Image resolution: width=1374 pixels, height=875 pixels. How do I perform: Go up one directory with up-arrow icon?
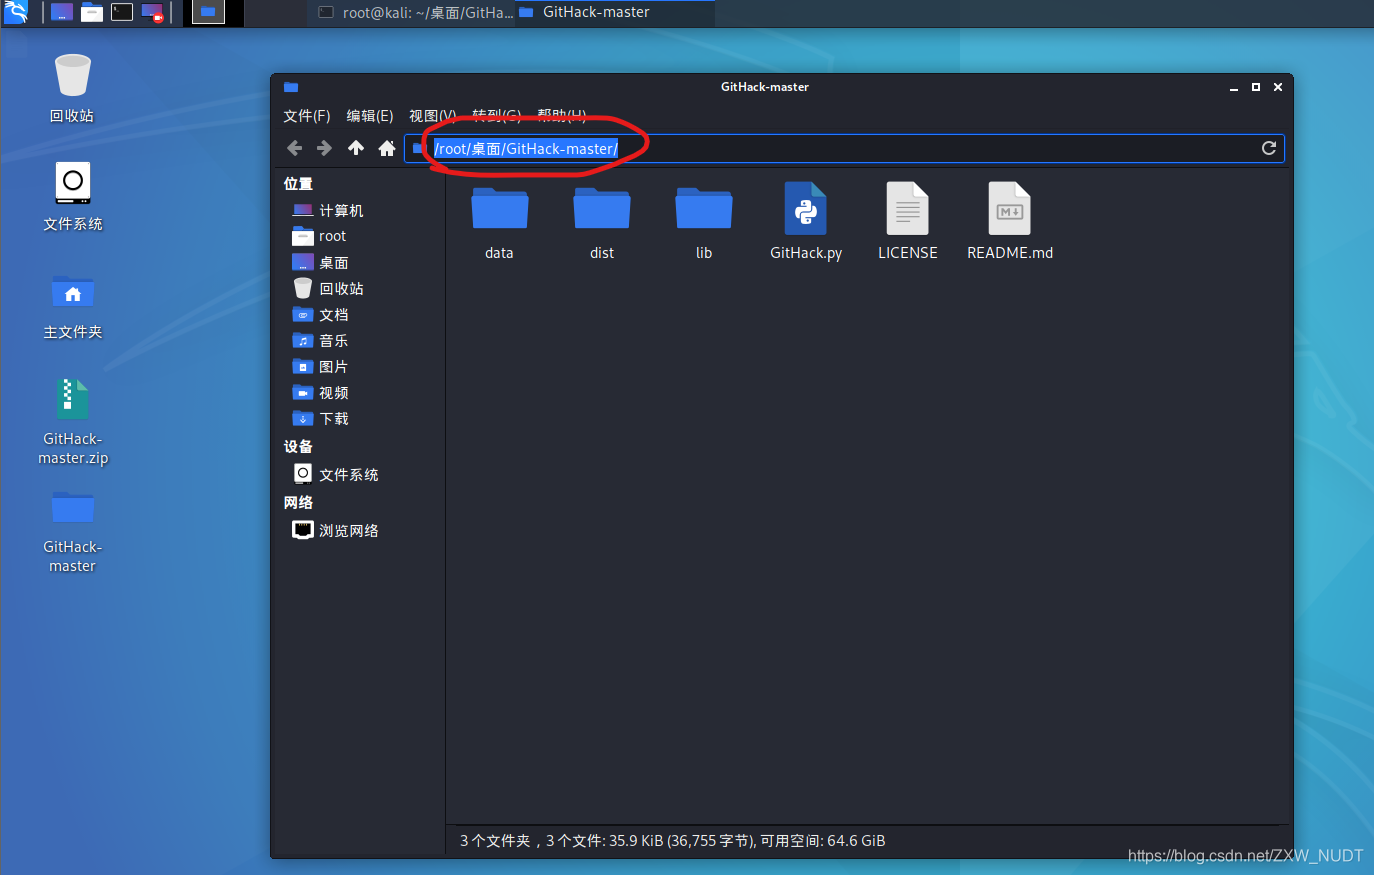356,147
